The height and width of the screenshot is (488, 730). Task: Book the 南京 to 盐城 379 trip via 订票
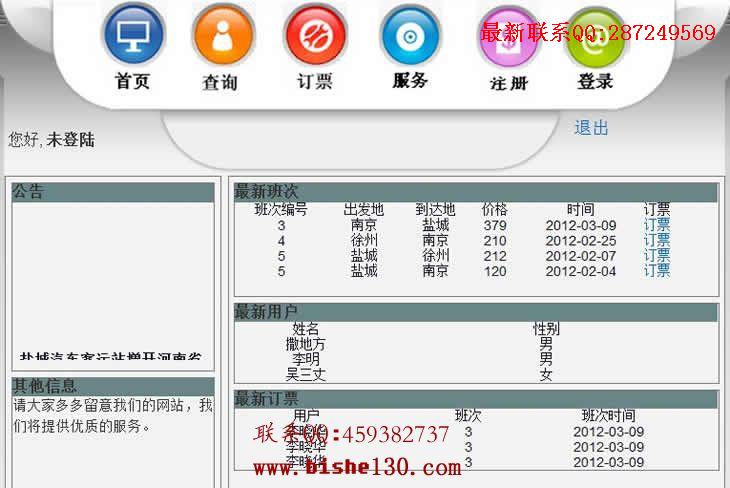657,225
